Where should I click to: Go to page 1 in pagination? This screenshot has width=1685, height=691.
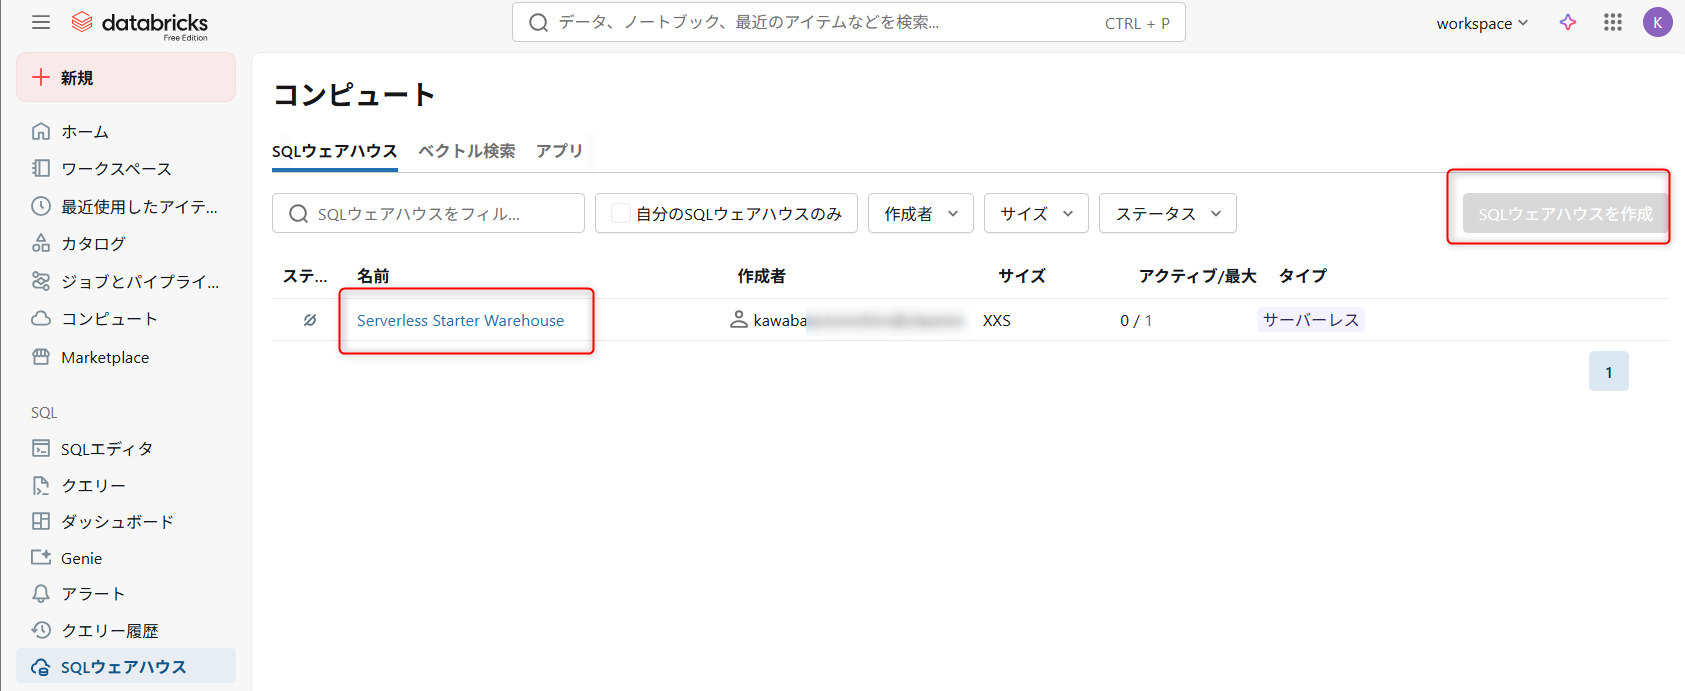pyautogui.click(x=1609, y=371)
